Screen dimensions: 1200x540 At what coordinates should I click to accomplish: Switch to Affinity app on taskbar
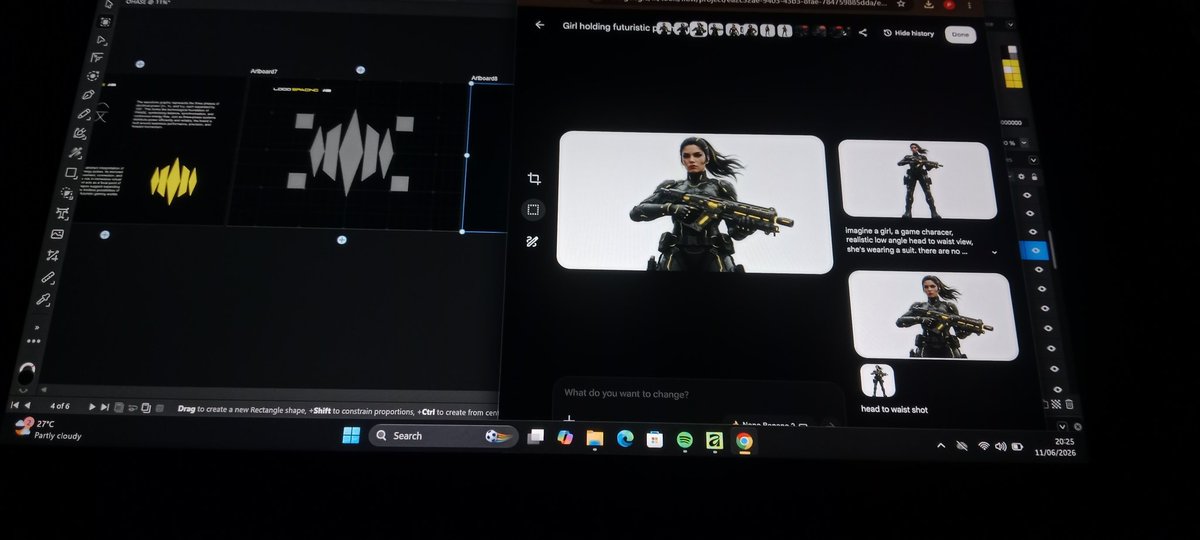pos(714,440)
